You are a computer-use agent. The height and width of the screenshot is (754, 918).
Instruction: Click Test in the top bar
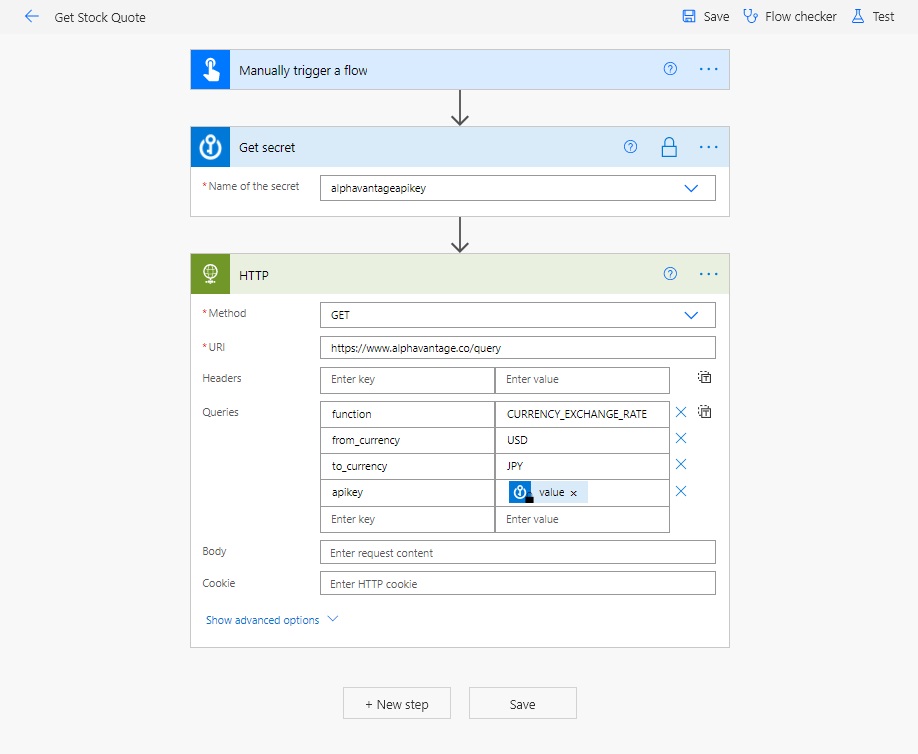coord(872,16)
